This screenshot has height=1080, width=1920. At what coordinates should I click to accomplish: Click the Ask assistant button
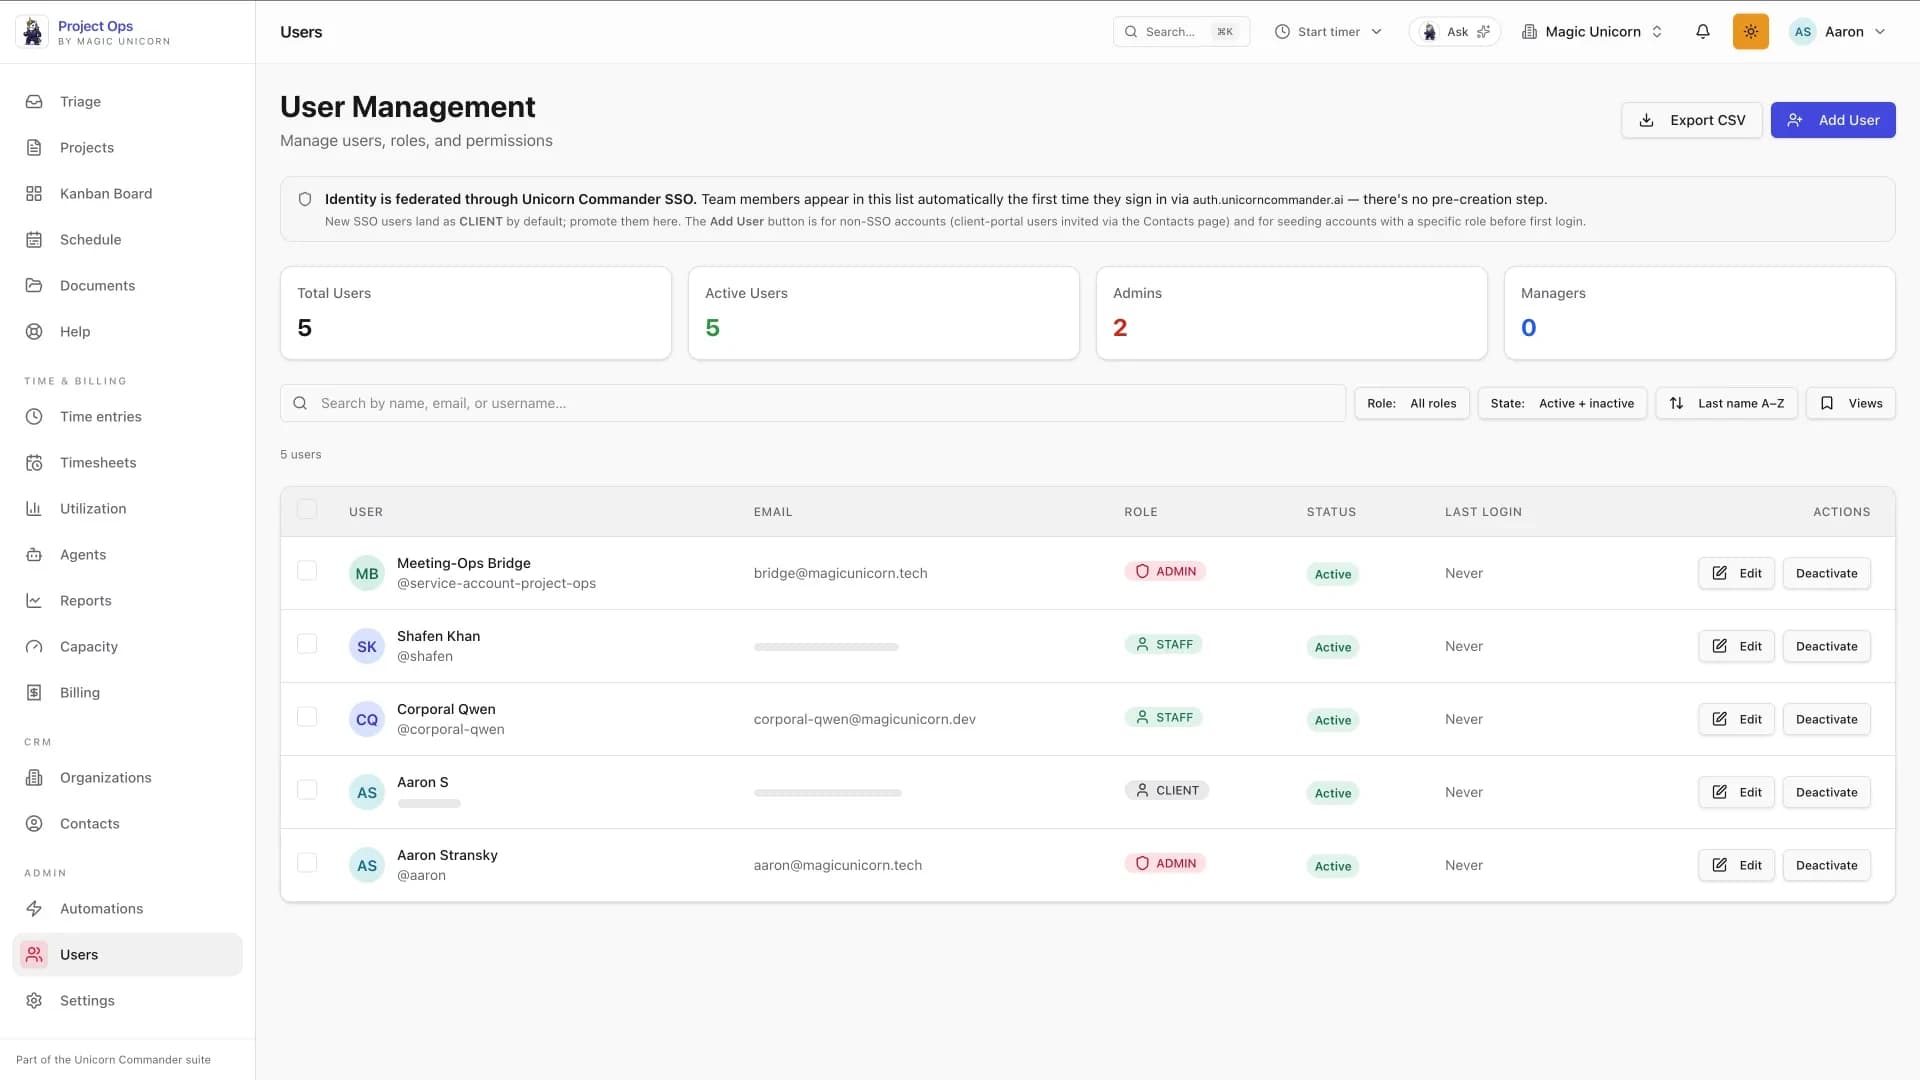tap(1455, 32)
